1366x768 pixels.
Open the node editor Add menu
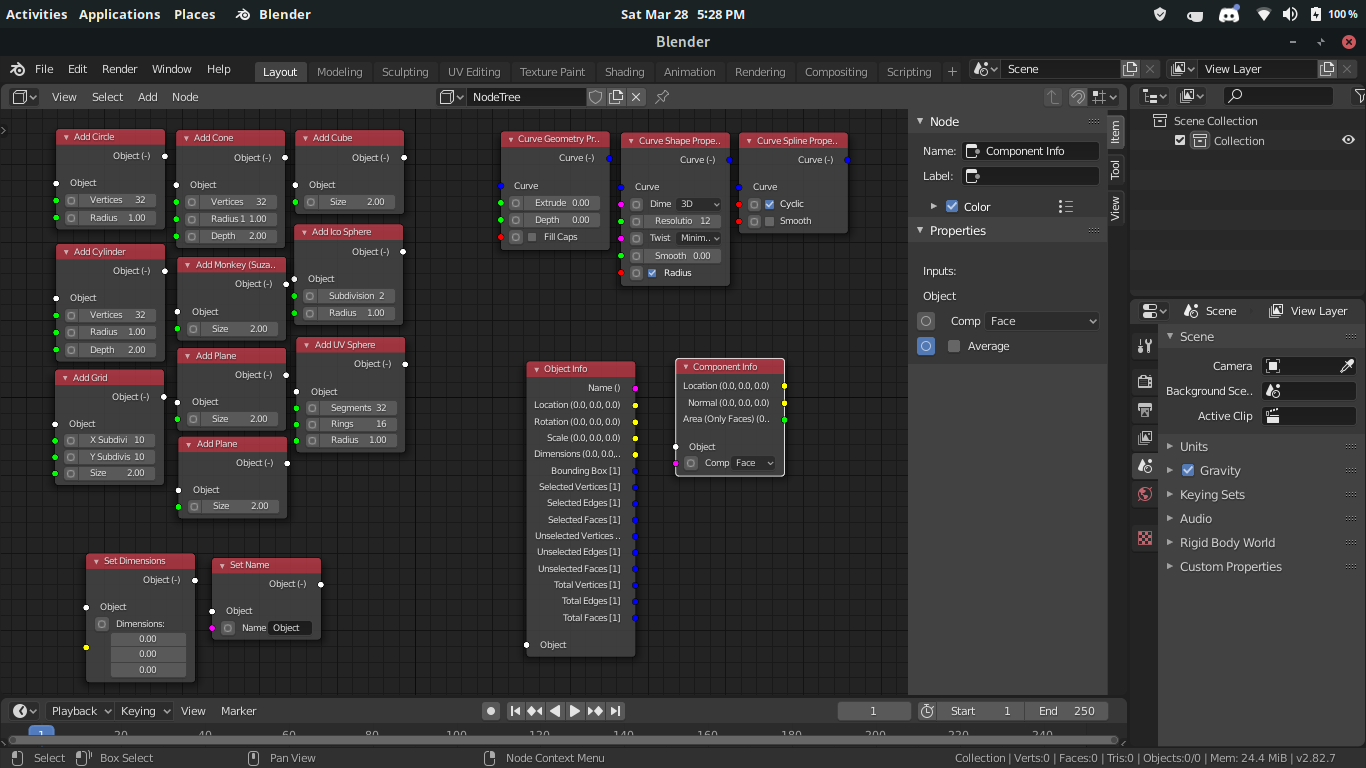pyautogui.click(x=147, y=97)
